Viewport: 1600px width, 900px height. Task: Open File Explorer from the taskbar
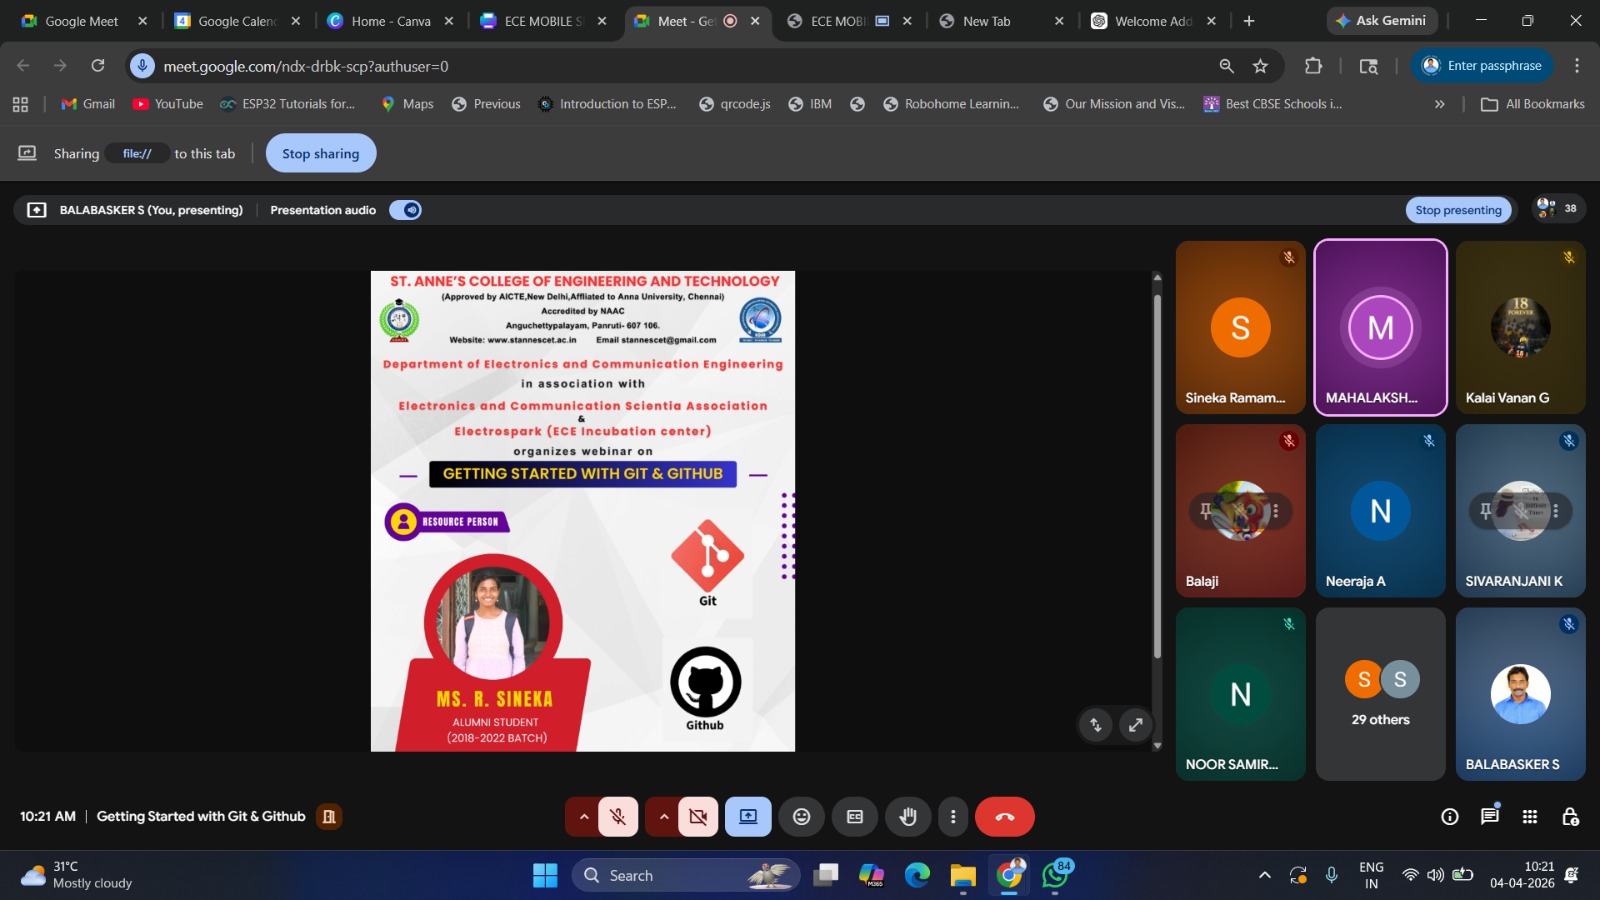[x=963, y=876]
